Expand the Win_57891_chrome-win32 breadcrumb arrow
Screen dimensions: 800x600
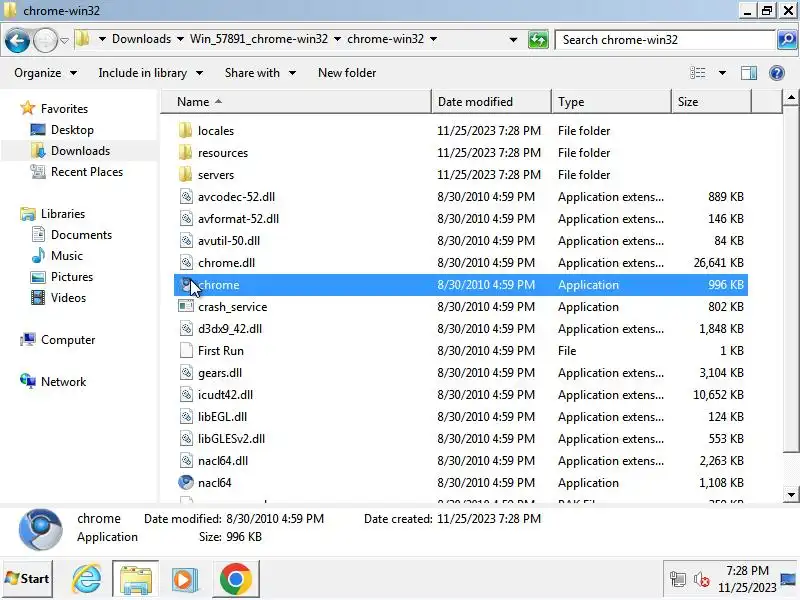coord(337,39)
